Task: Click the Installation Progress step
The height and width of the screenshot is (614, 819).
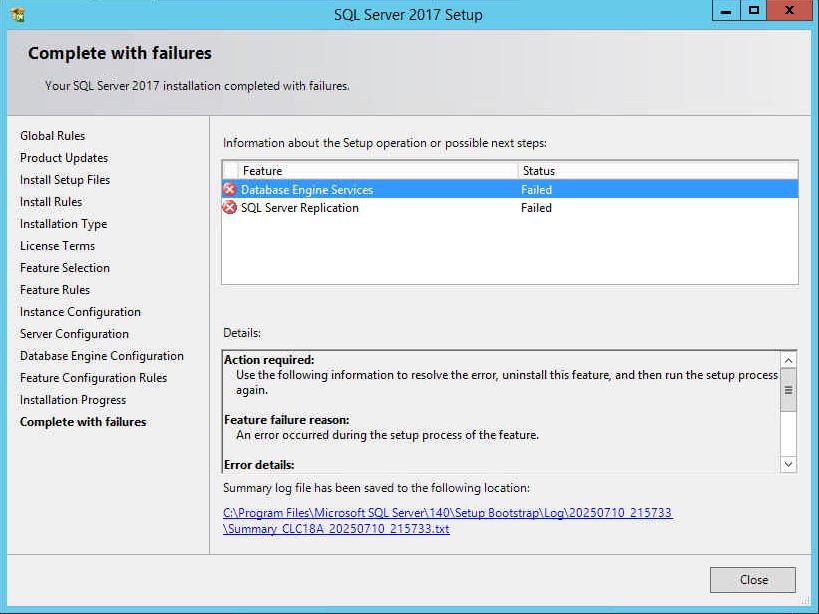Action: click(x=73, y=399)
